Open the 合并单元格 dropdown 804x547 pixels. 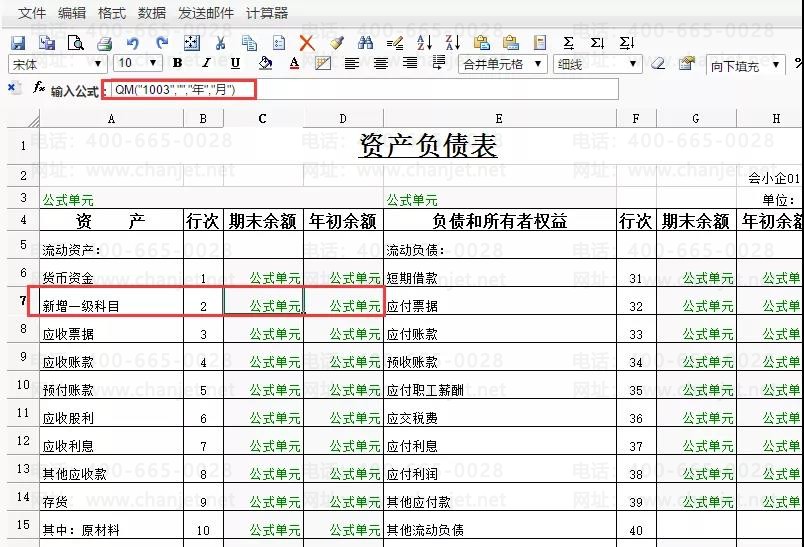[x=503, y=64]
